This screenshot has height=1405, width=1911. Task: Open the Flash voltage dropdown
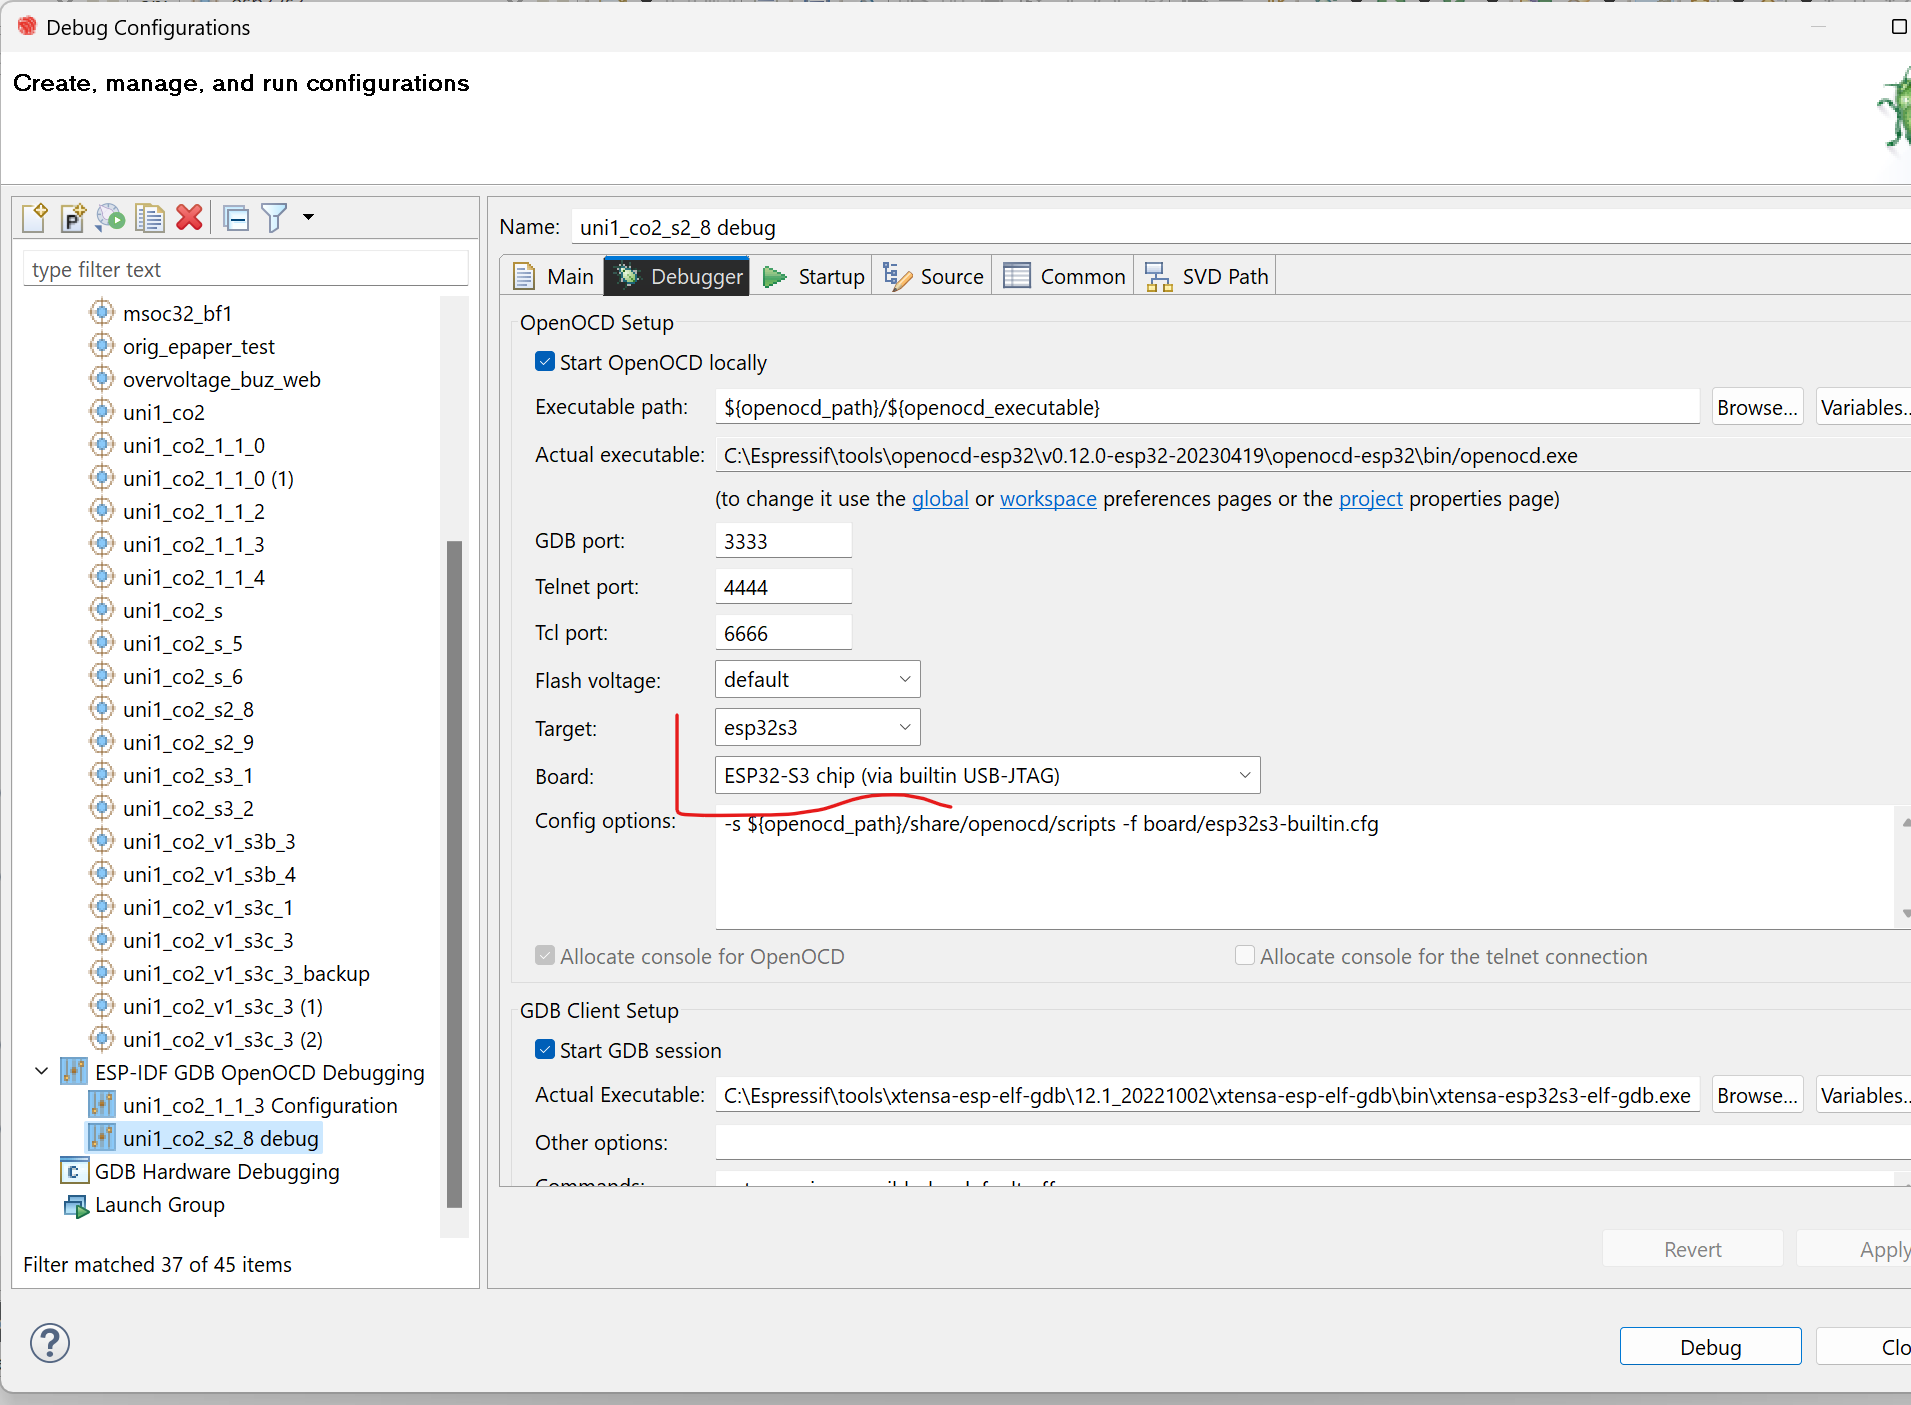click(817, 680)
